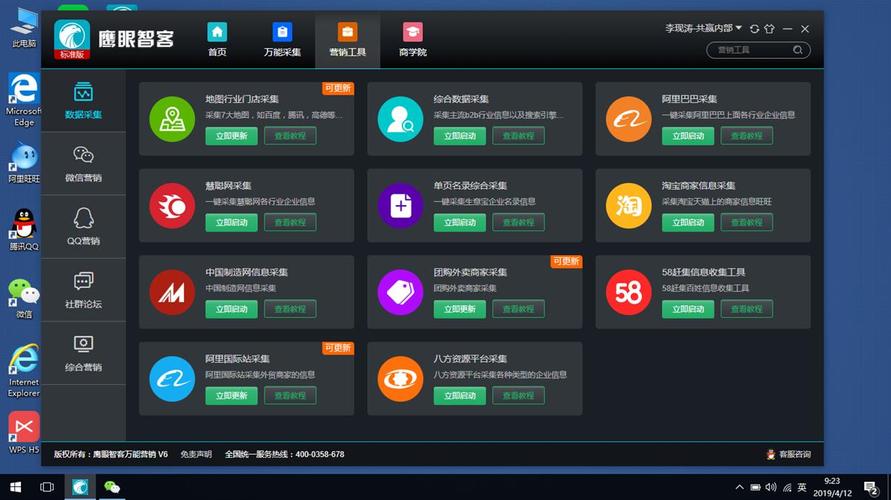The width and height of the screenshot is (891, 500).
Task: Click the skin shirt icon in the title bar
Action: 770,29
